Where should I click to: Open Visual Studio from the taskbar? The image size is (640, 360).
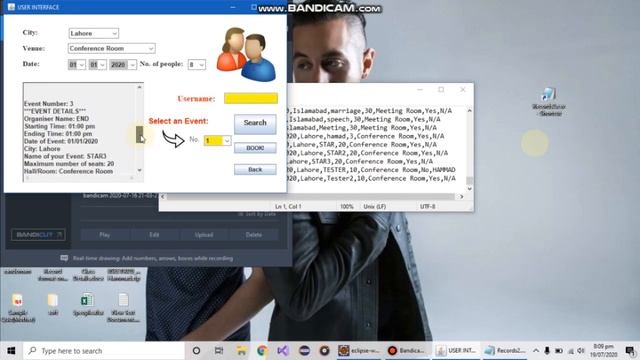tap(283, 351)
